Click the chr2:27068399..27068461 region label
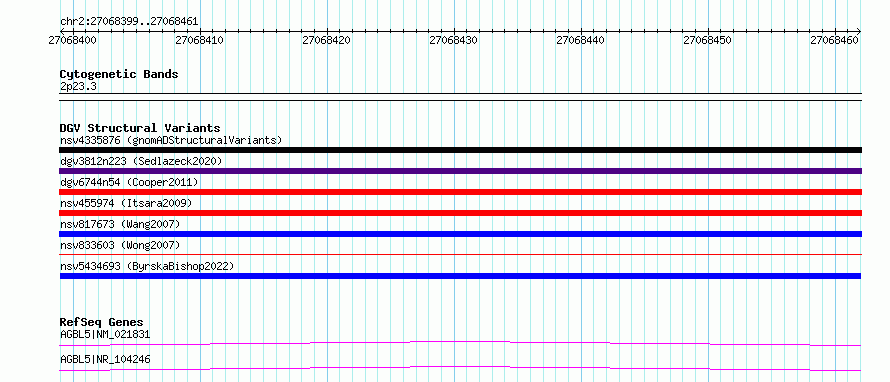Image resolution: width=890 pixels, height=382 pixels. tap(129, 22)
